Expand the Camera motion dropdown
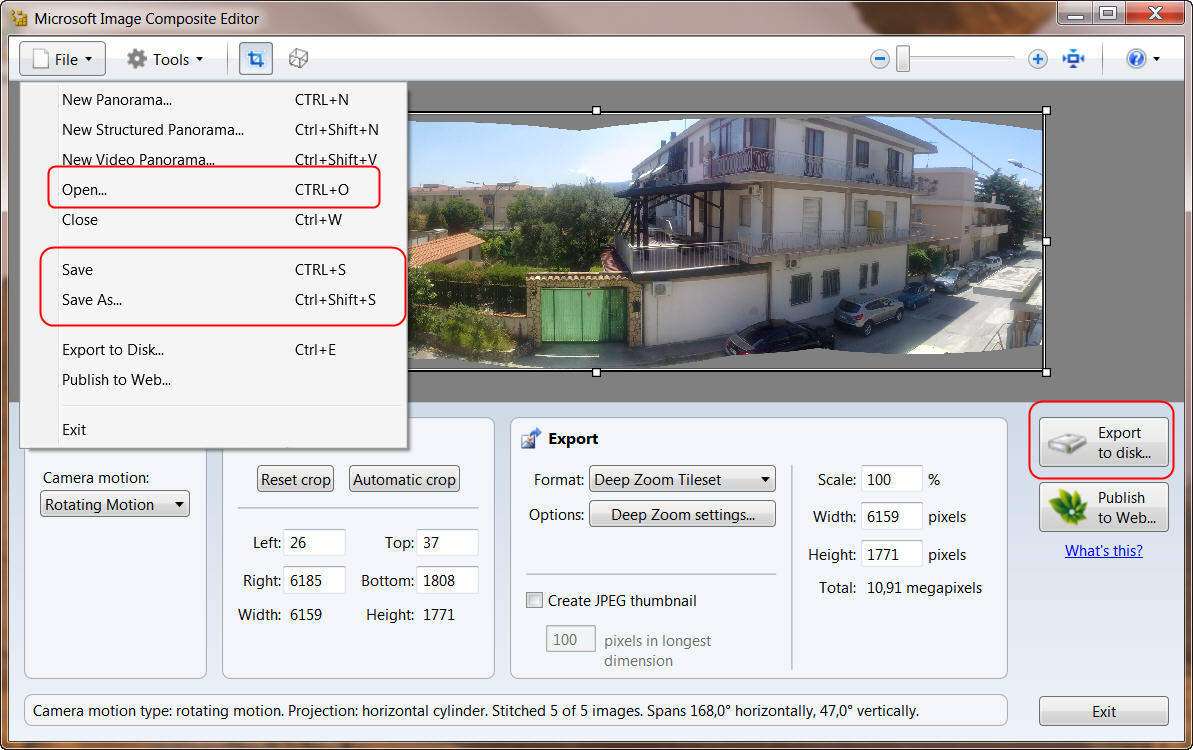 [x=115, y=505]
